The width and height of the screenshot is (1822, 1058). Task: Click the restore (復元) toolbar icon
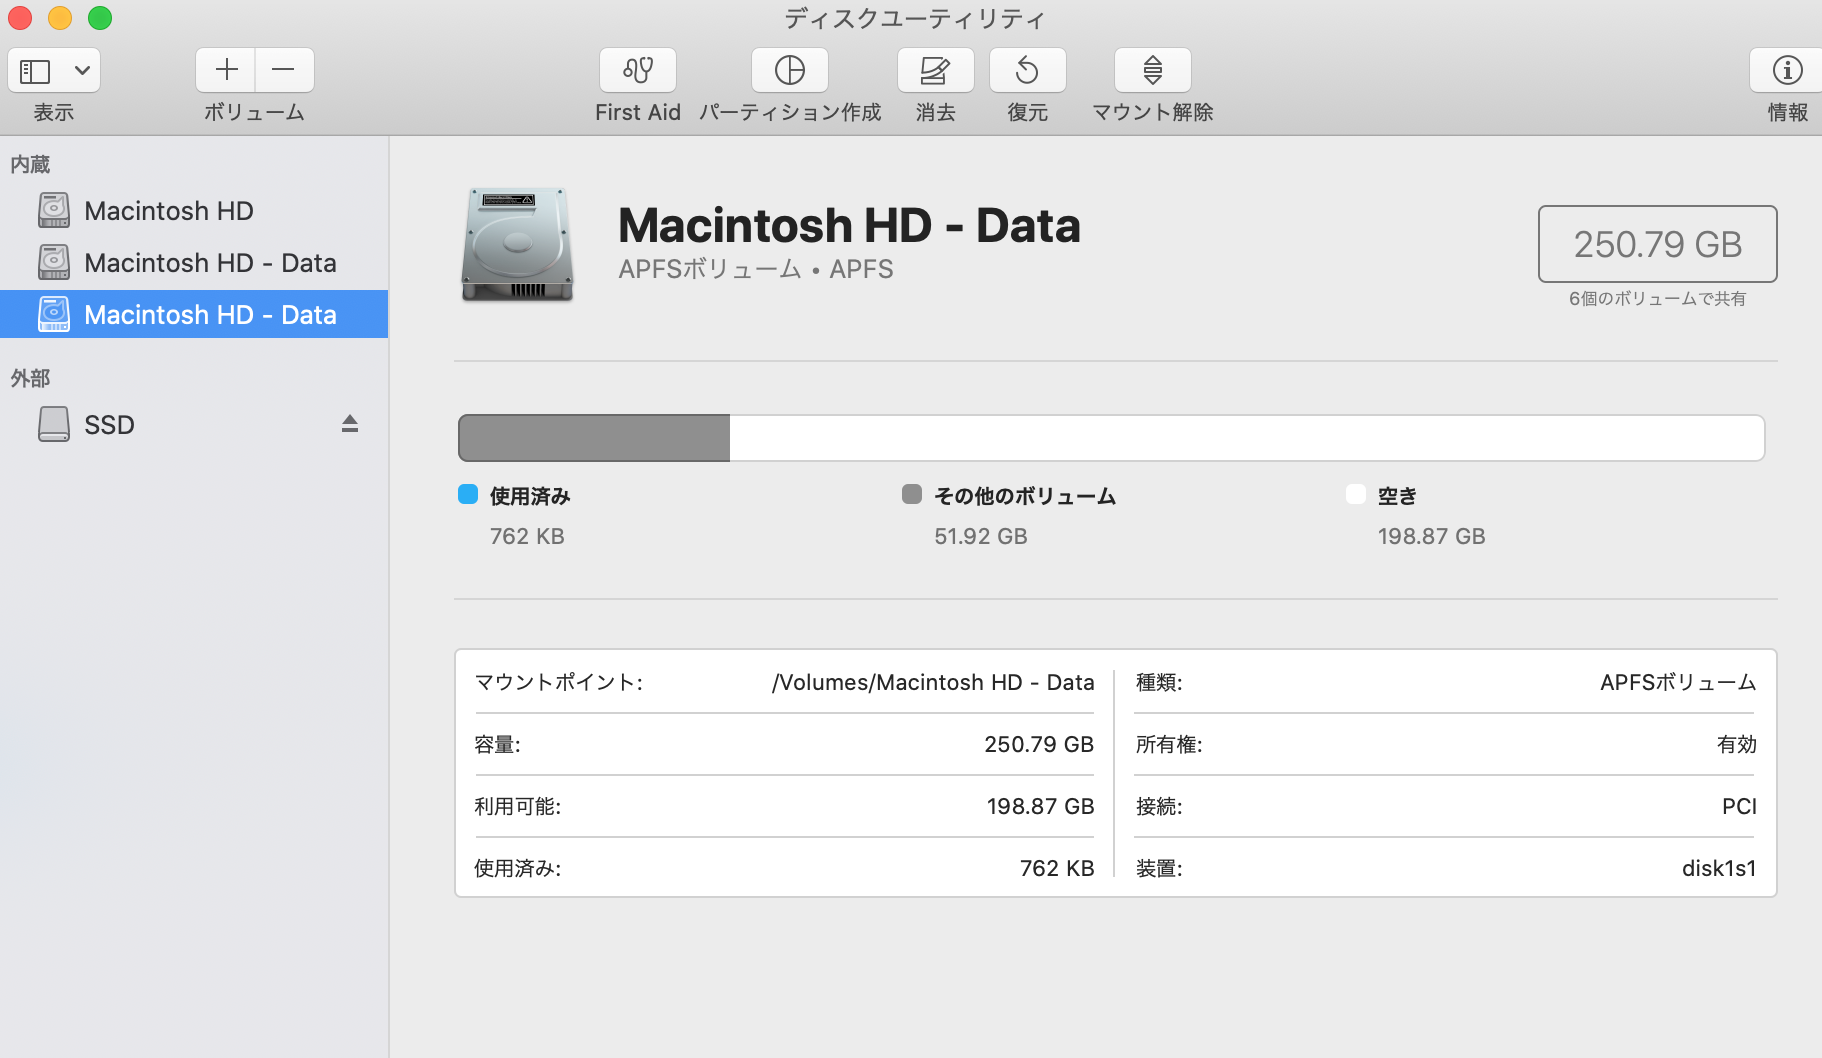(1028, 70)
